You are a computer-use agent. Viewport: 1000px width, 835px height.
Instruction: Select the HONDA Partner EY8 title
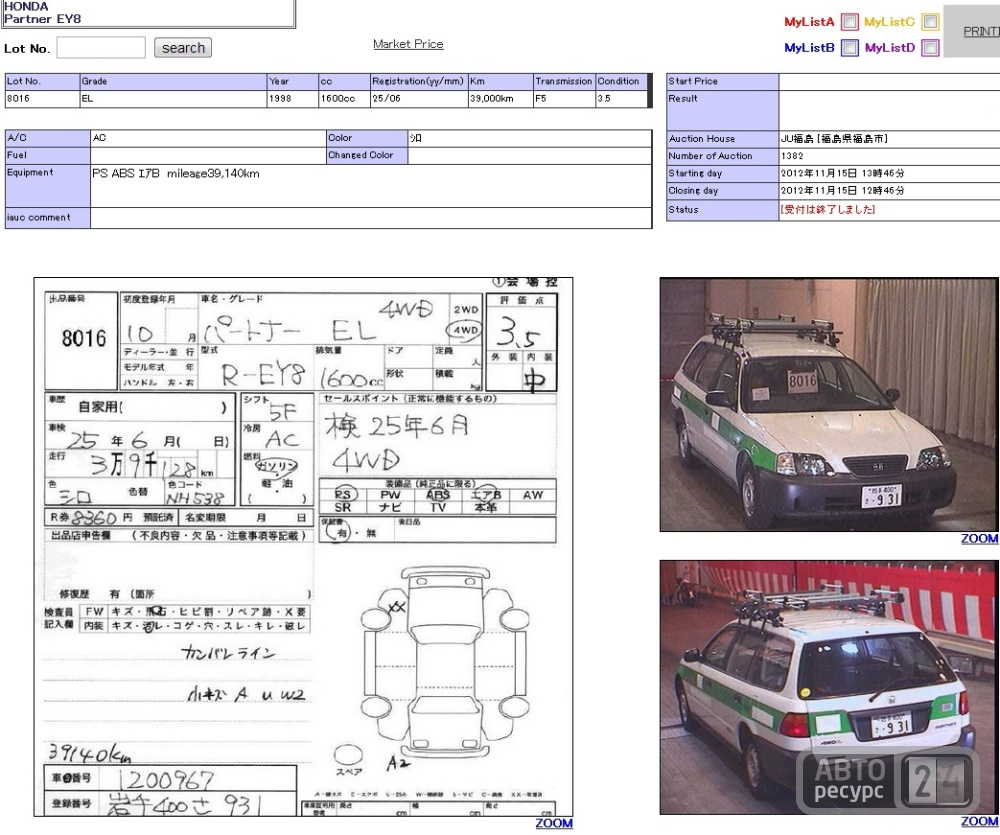43,13
